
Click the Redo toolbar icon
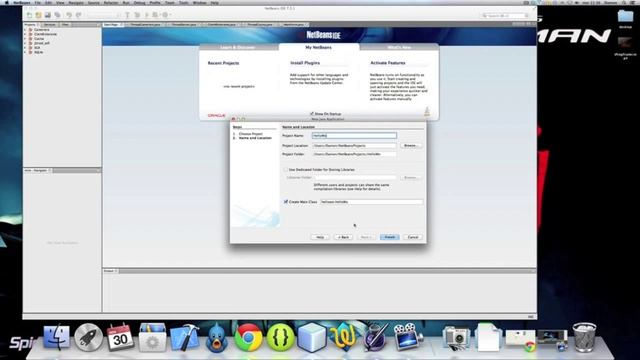point(78,15)
